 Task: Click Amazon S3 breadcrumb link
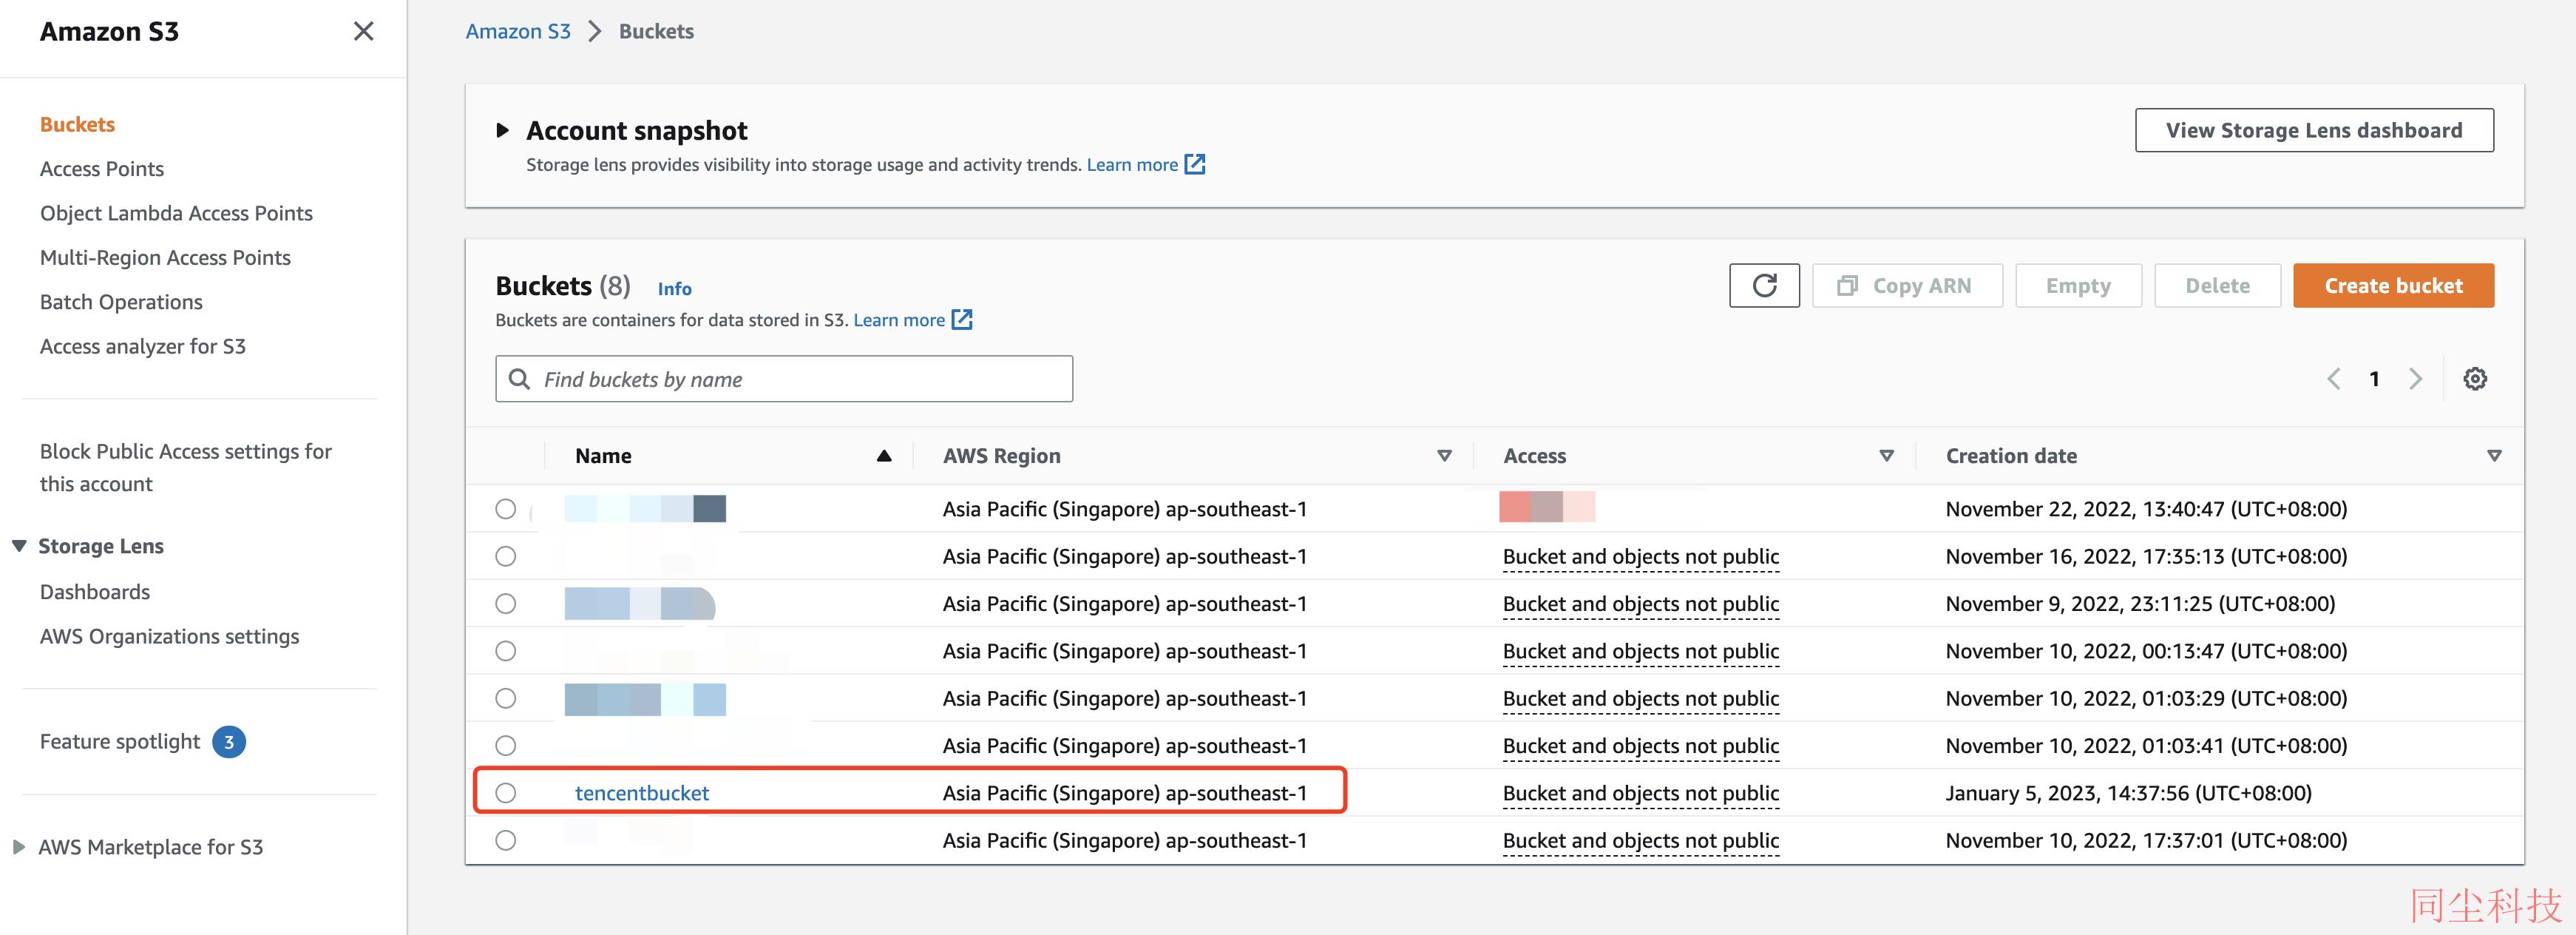click(x=518, y=31)
